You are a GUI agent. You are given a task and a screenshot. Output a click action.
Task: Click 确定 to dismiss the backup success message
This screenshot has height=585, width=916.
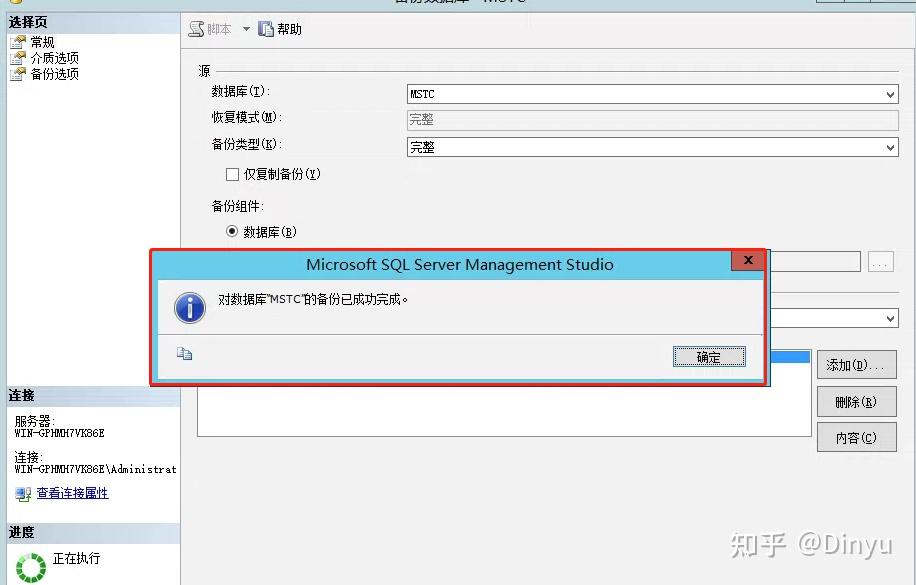pos(709,356)
